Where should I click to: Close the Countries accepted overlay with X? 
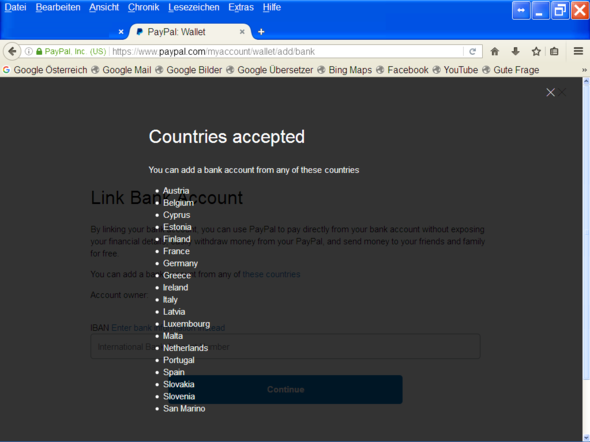pos(550,92)
